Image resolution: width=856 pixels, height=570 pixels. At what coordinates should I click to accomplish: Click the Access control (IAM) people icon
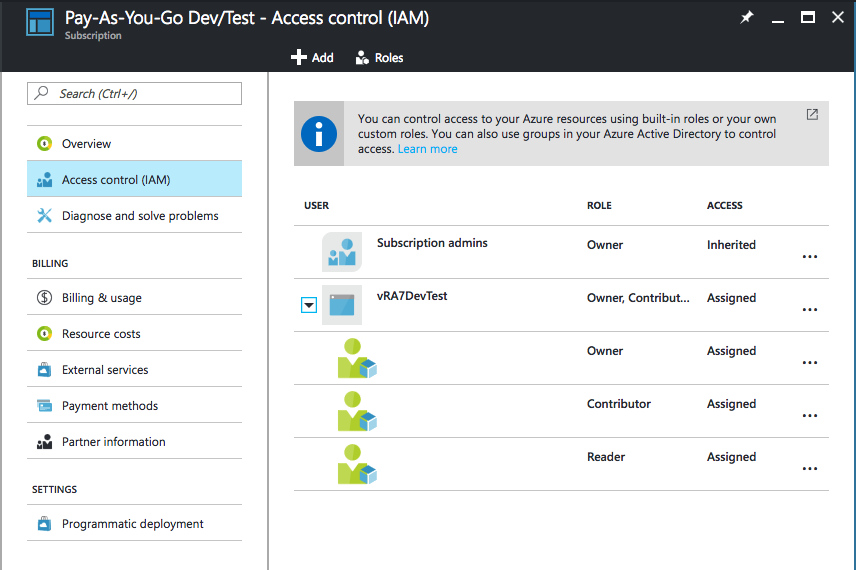(x=44, y=180)
